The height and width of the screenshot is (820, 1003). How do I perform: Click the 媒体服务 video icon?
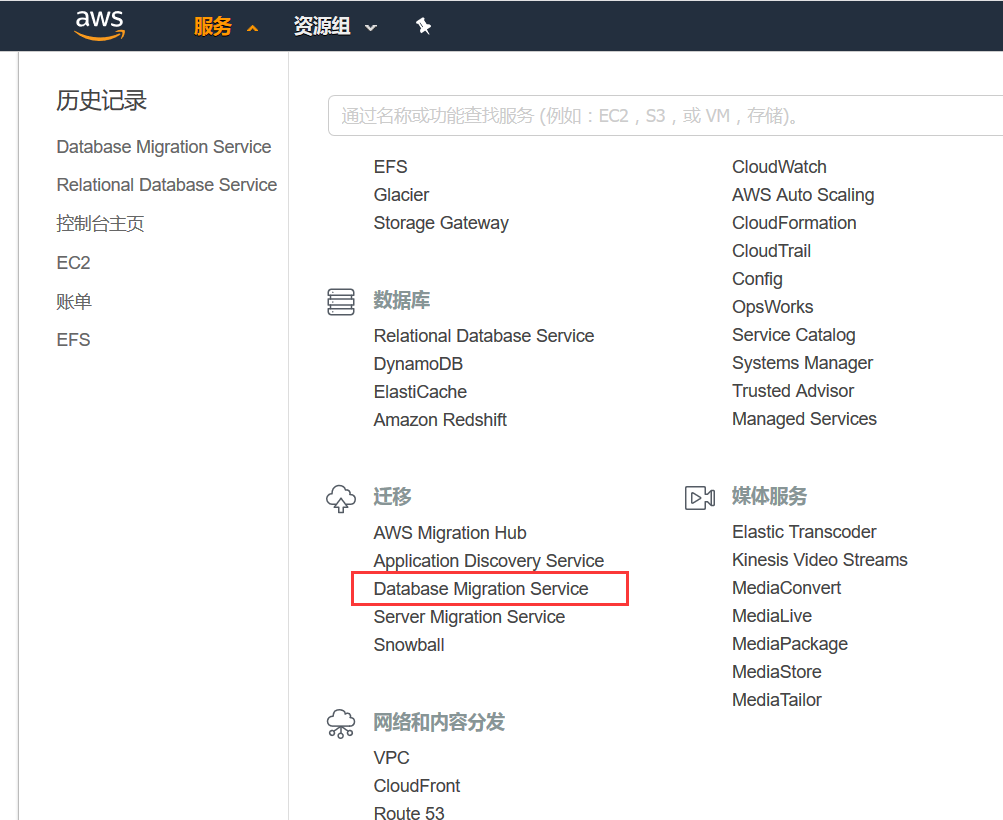tap(700, 498)
